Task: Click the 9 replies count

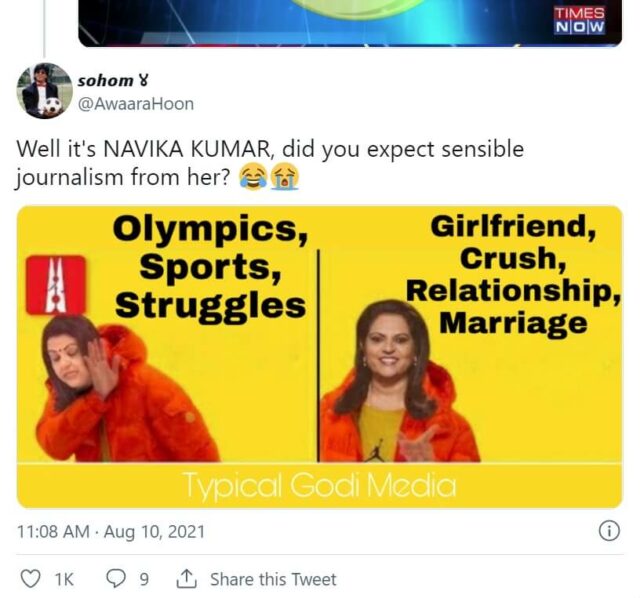Action: [144, 579]
